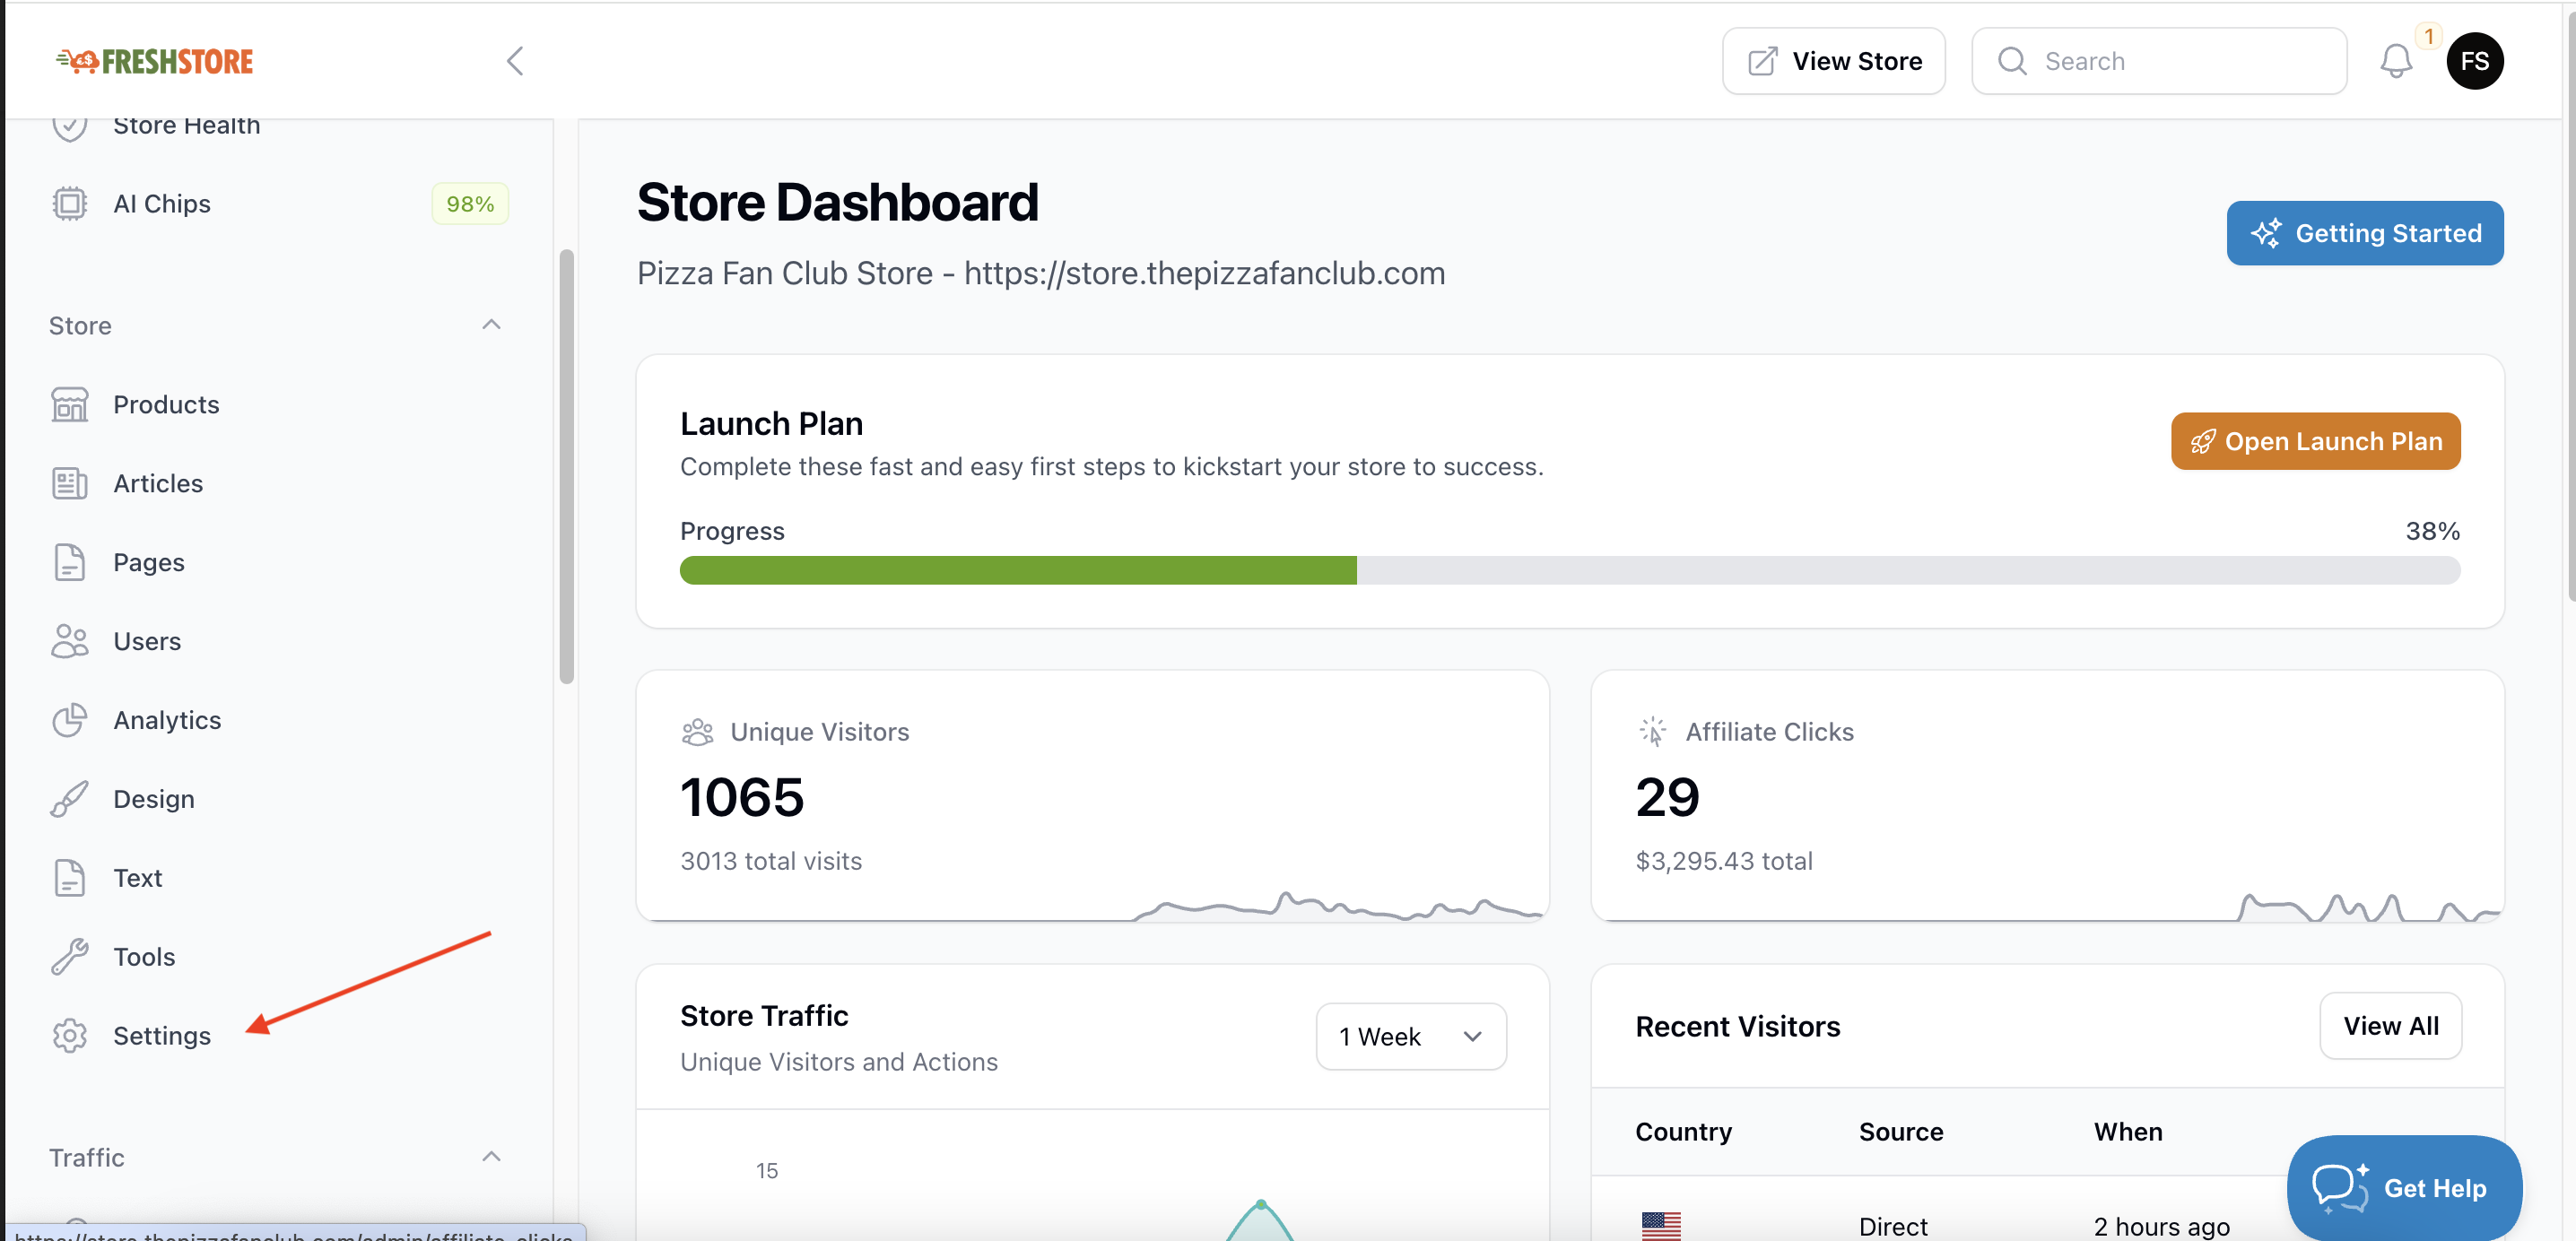Image resolution: width=2576 pixels, height=1241 pixels.
Task: Open the FS user avatar menu
Action: 2474,62
